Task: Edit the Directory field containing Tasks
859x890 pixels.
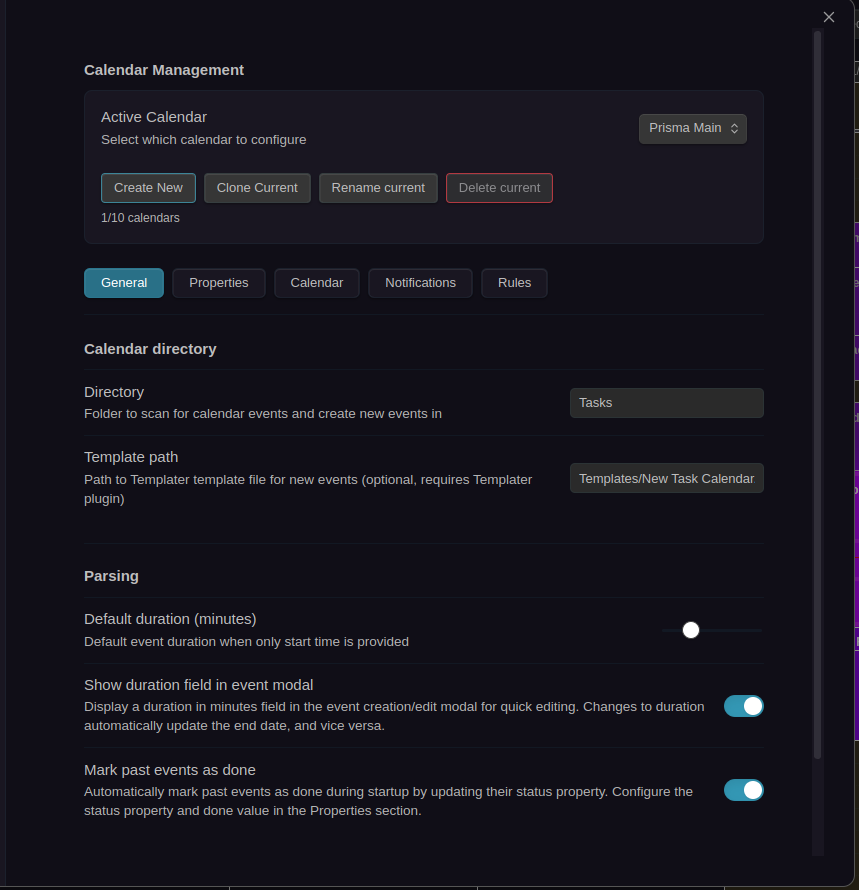Action: (666, 403)
